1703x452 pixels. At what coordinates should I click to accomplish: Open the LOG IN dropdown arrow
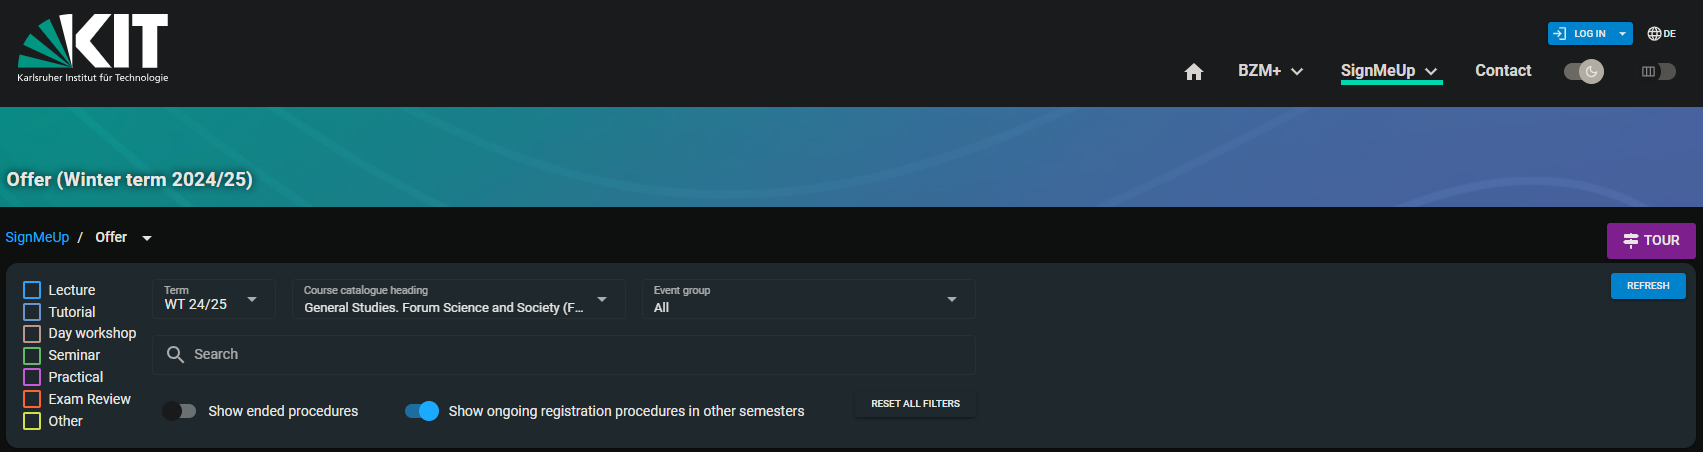click(x=1622, y=34)
